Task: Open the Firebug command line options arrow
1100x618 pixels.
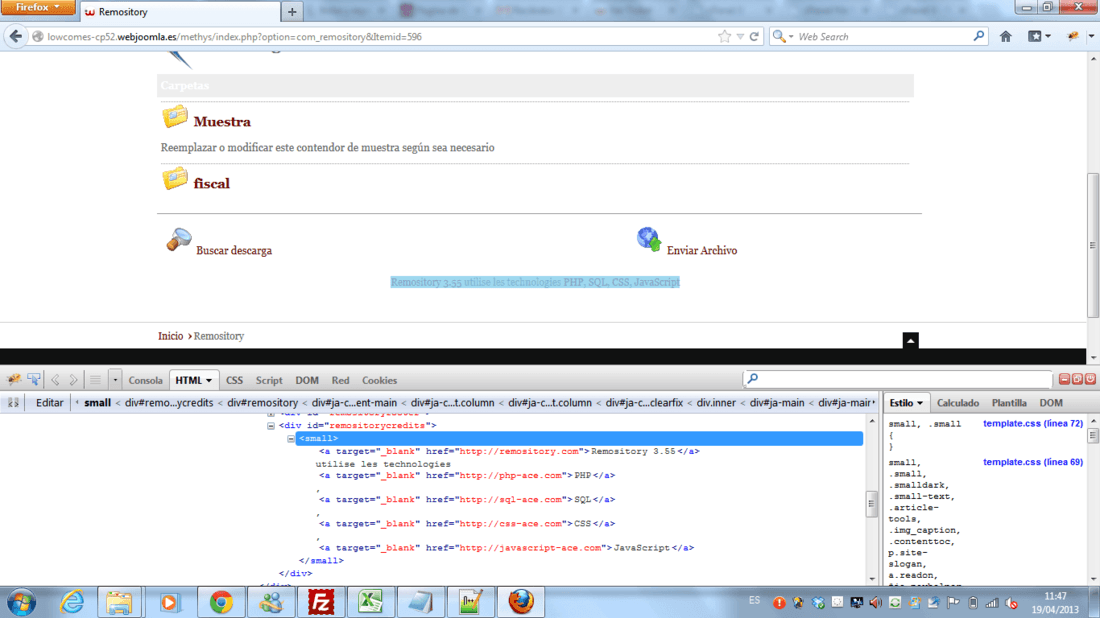Action: (x=115, y=379)
